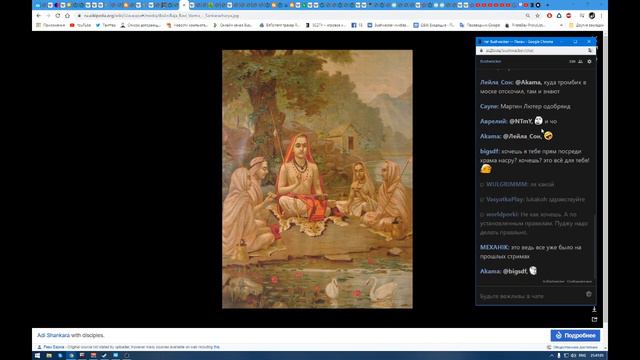Bookmark this page with star icon
Viewport: 640px width, 360px height.
(538, 16)
